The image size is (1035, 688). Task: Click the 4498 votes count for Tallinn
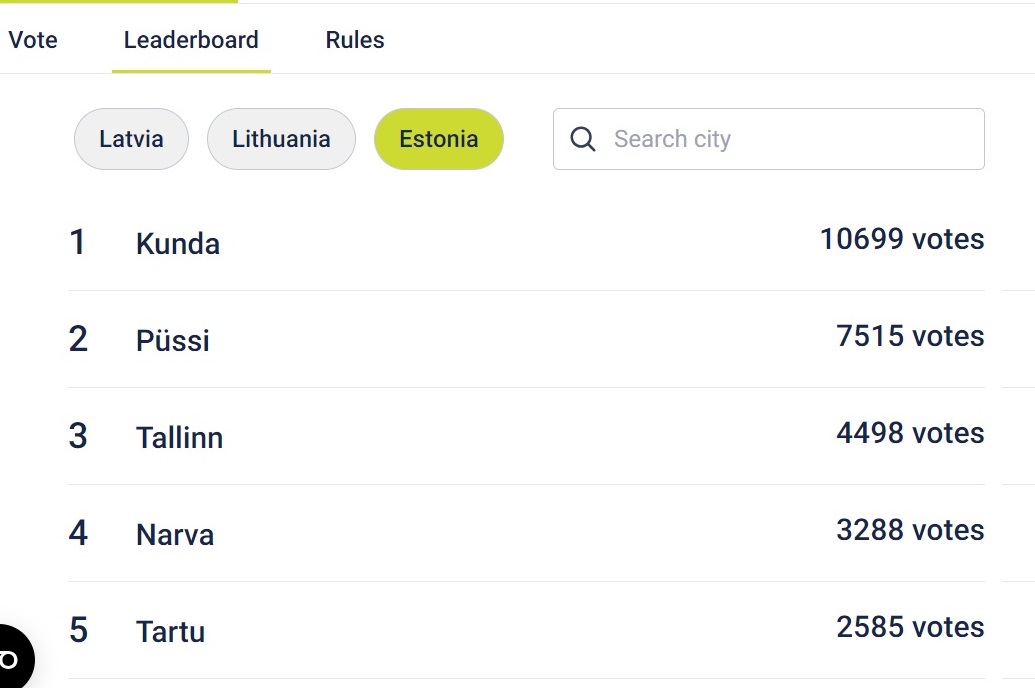pyautogui.click(x=910, y=433)
